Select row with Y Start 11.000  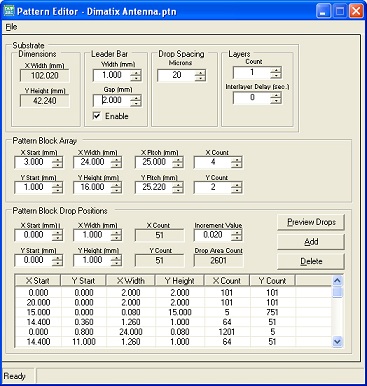(x=173, y=342)
